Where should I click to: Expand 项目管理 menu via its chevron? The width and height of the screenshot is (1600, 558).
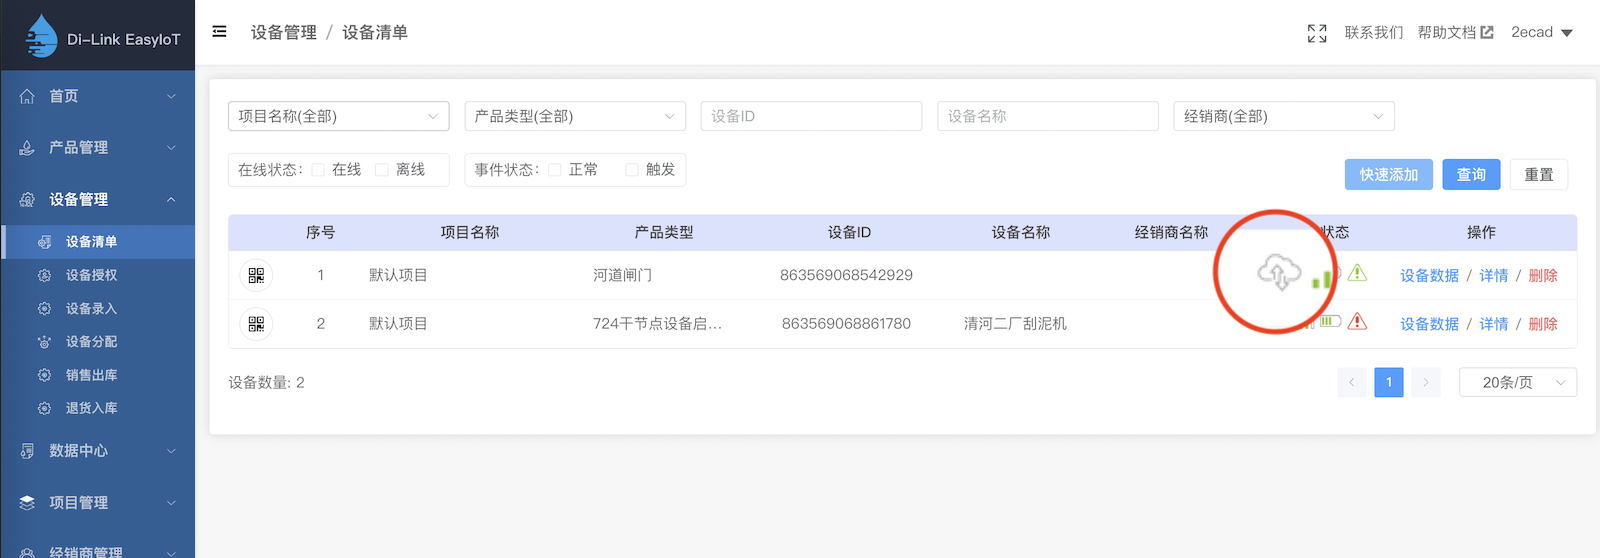171,503
